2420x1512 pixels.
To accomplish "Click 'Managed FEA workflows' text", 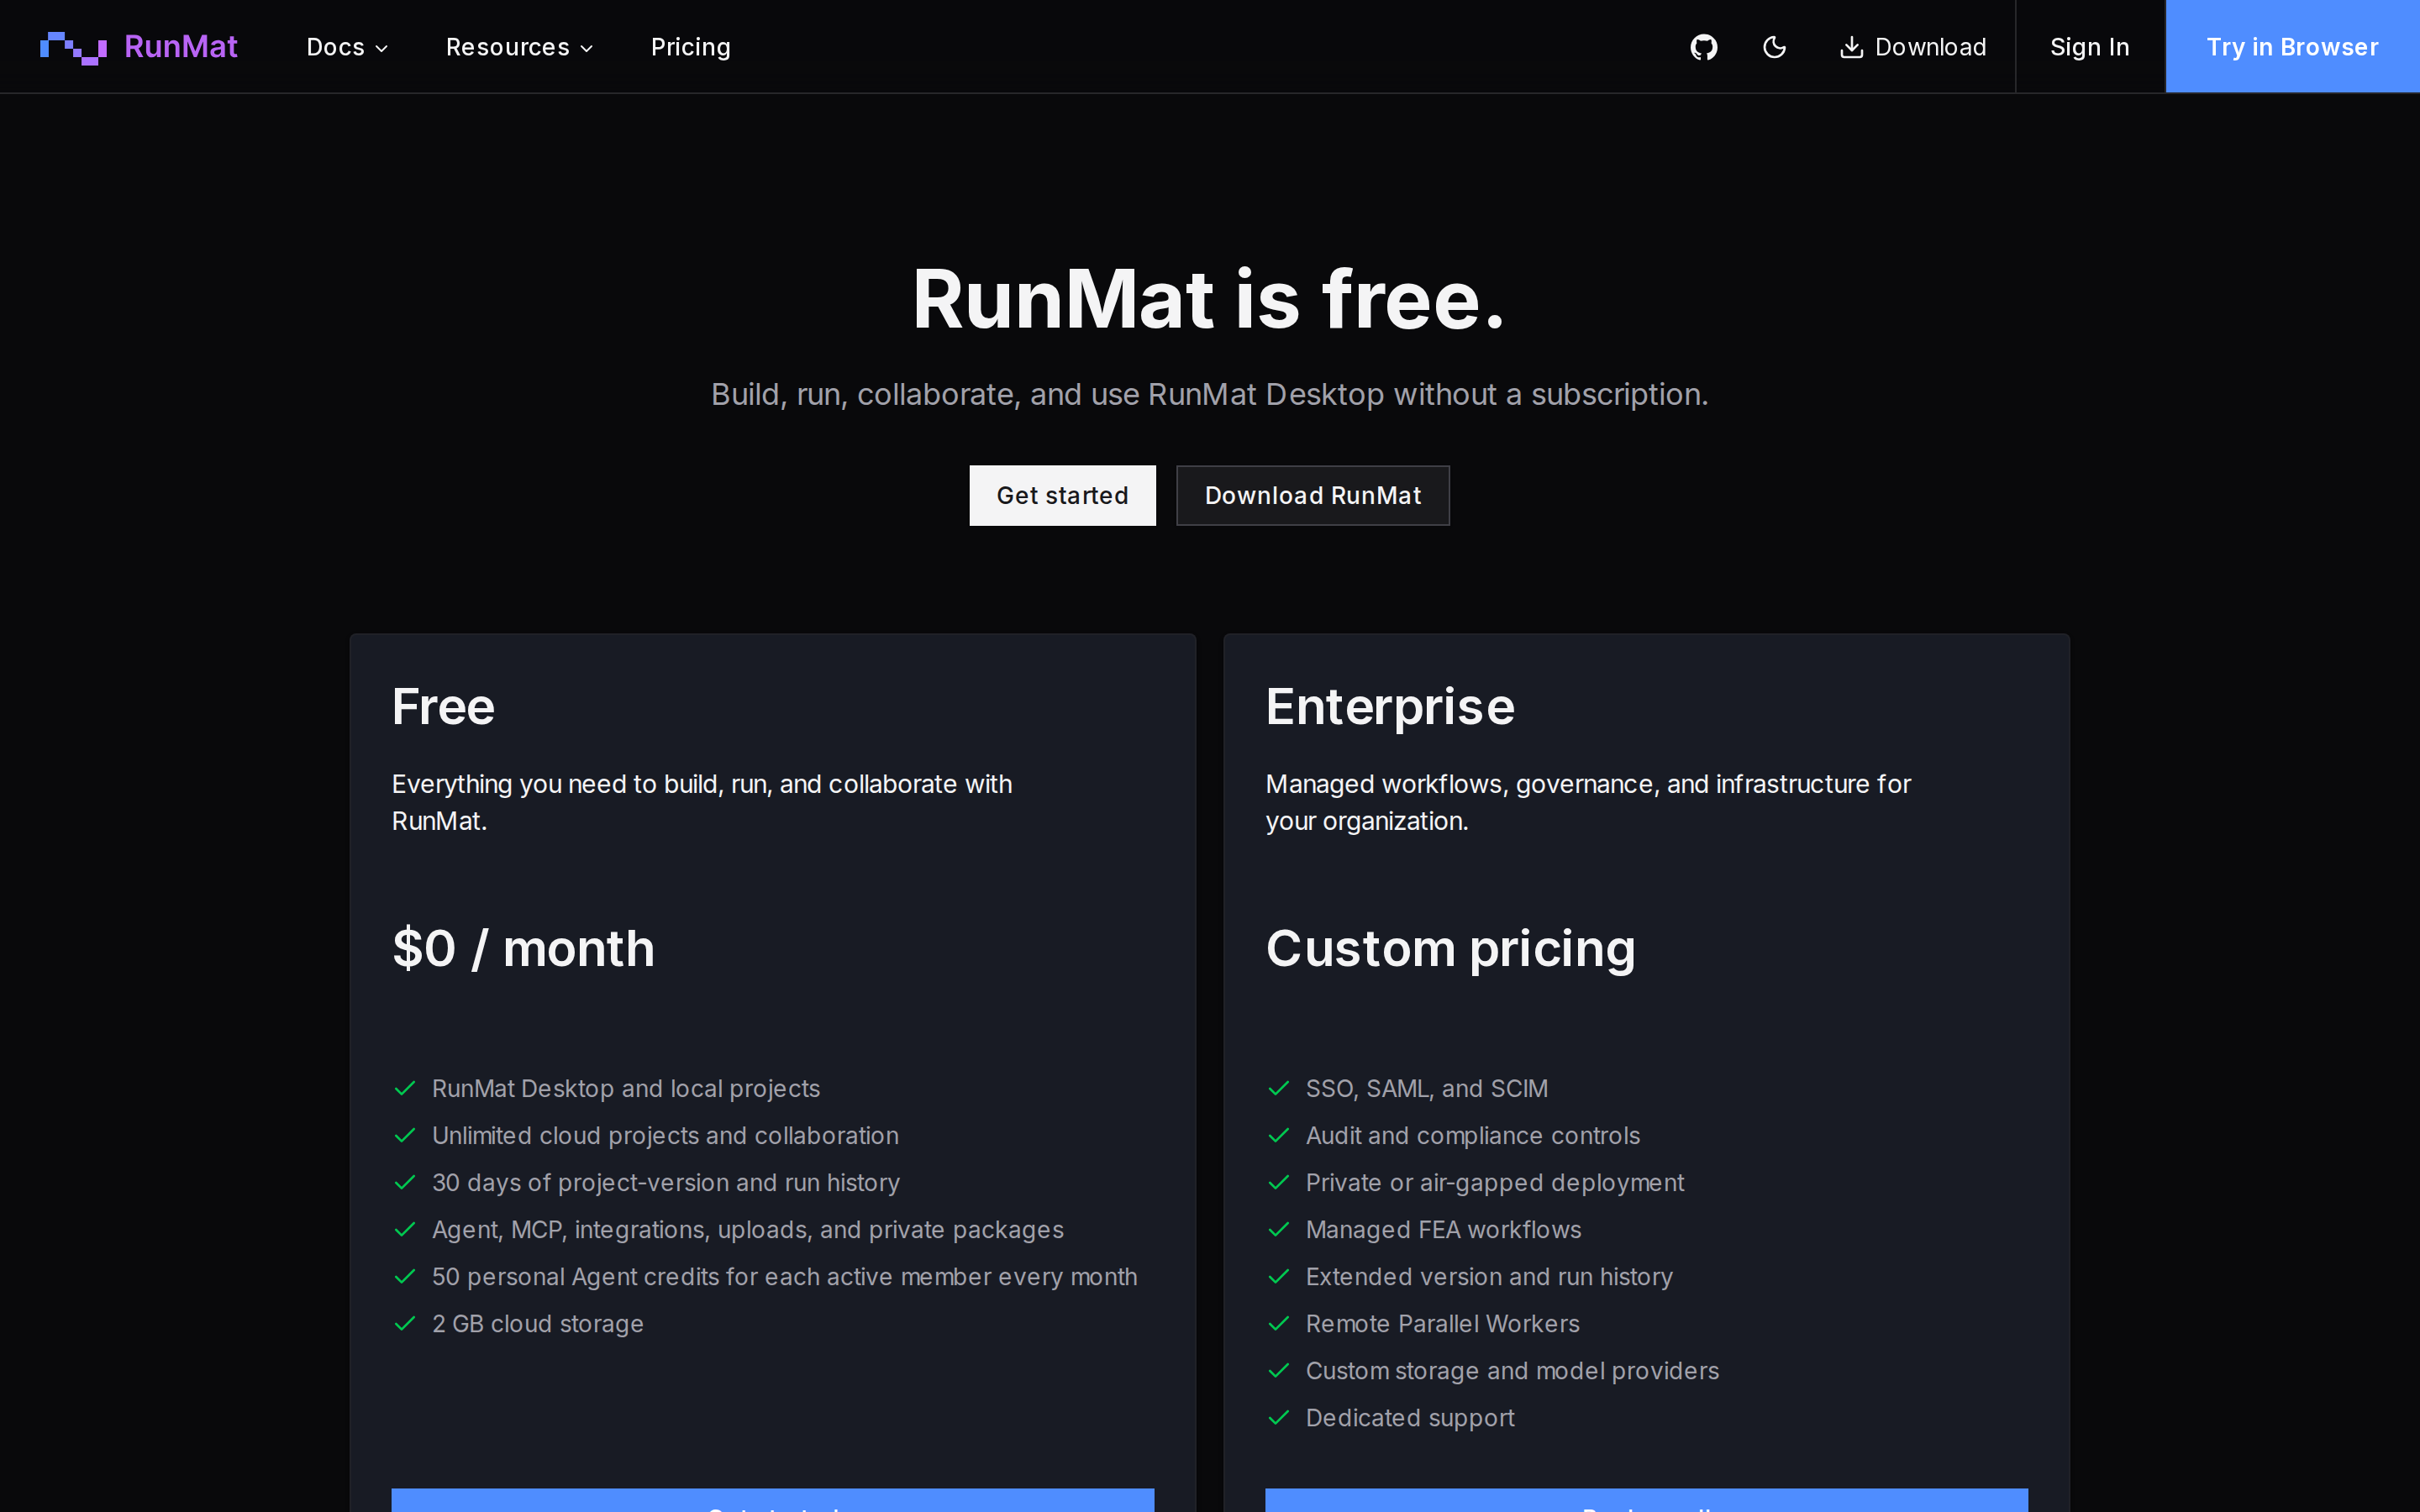I will 1444,1229.
